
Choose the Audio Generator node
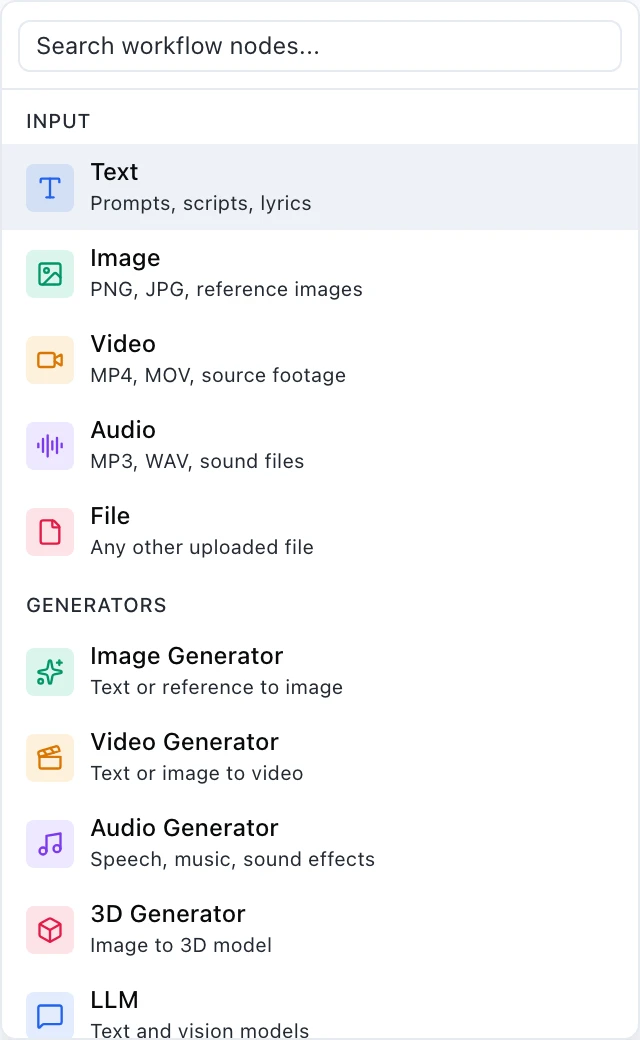[x=320, y=844]
